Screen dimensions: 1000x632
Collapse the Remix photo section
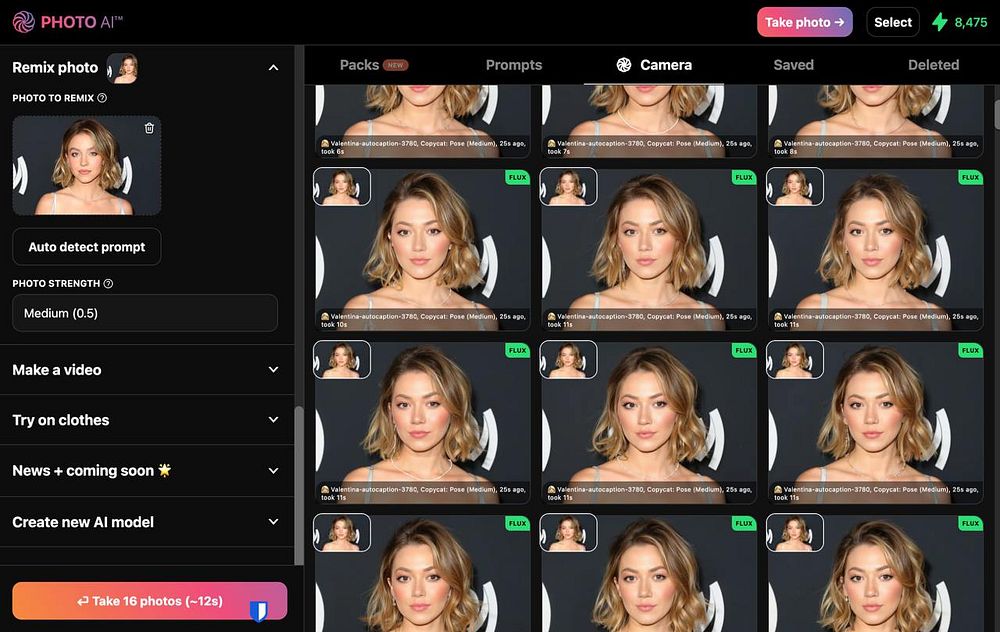tap(274, 68)
